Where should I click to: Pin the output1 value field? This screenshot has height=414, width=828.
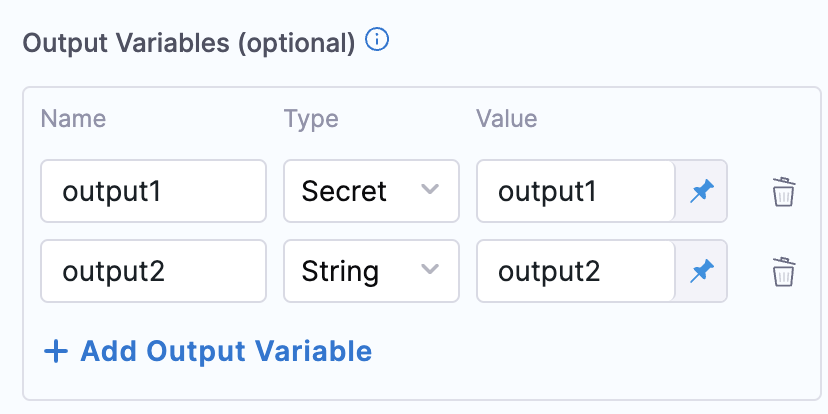(702, 191)
